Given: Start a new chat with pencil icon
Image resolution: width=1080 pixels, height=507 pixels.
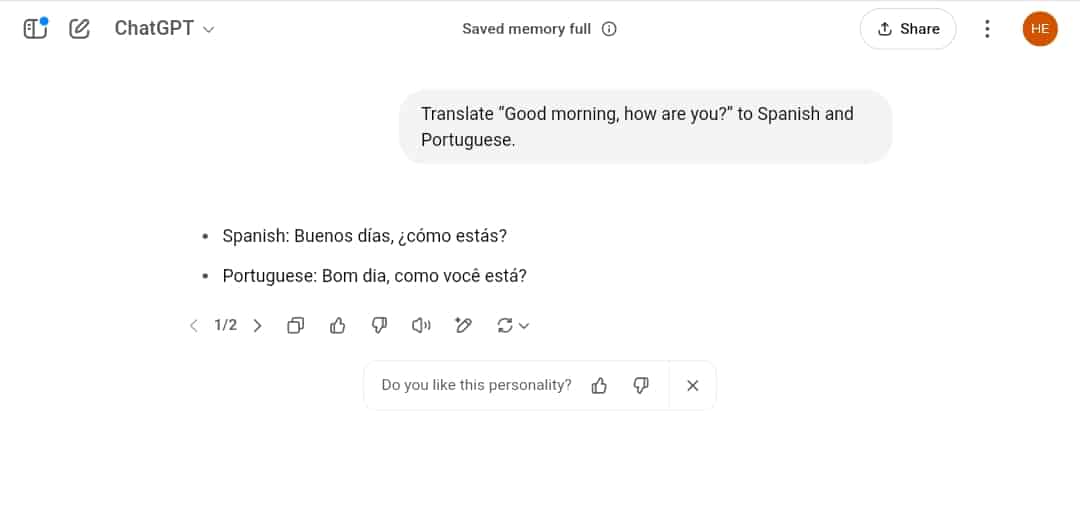Looking at the screenshot, I should [x=79, y=28].
